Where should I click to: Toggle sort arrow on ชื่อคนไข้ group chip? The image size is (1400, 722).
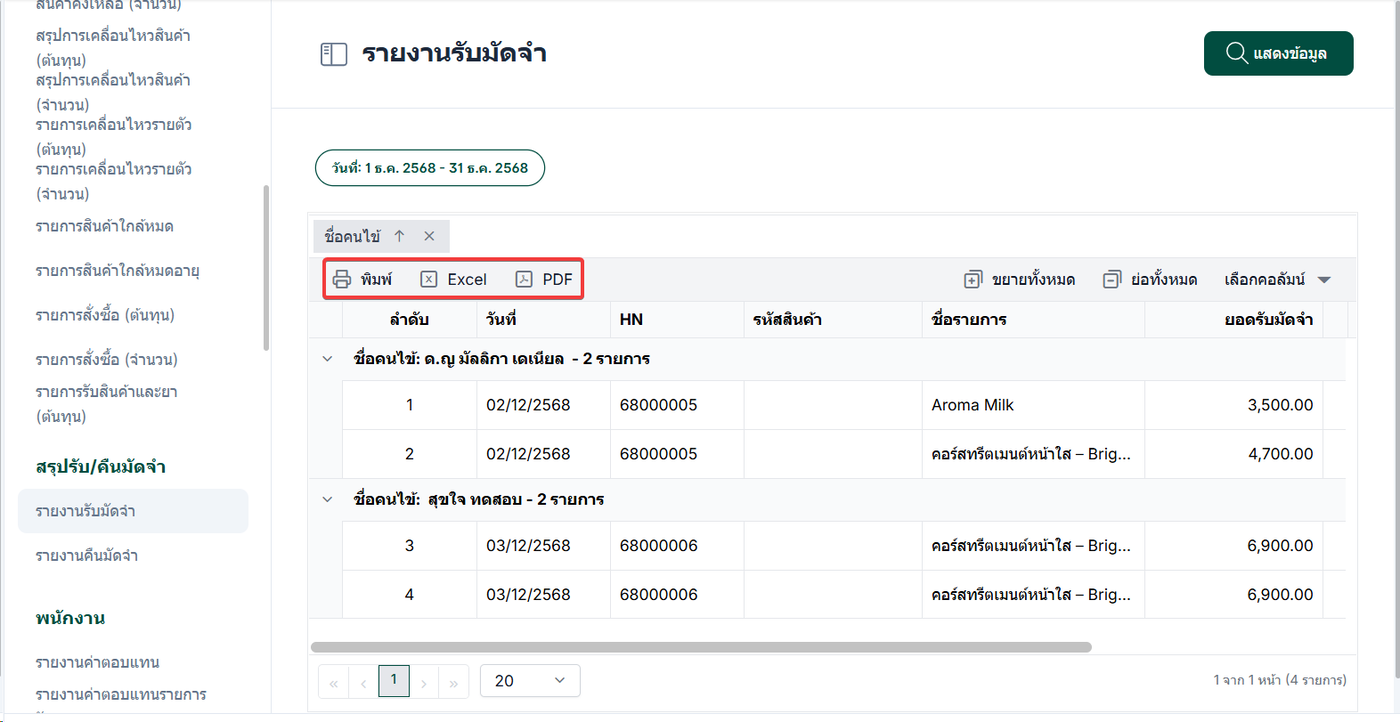point(399,236)
